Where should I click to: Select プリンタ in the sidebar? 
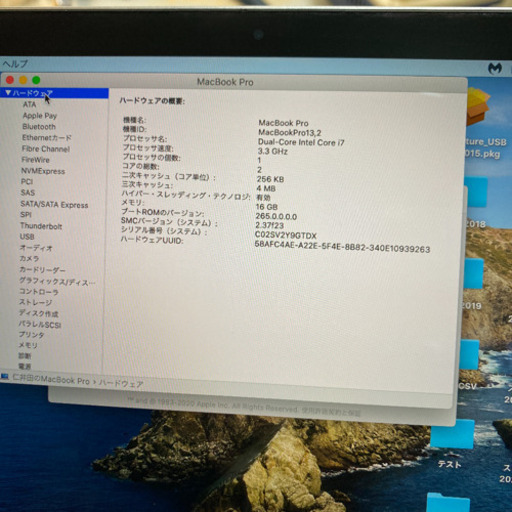click(x=31, y=335)
